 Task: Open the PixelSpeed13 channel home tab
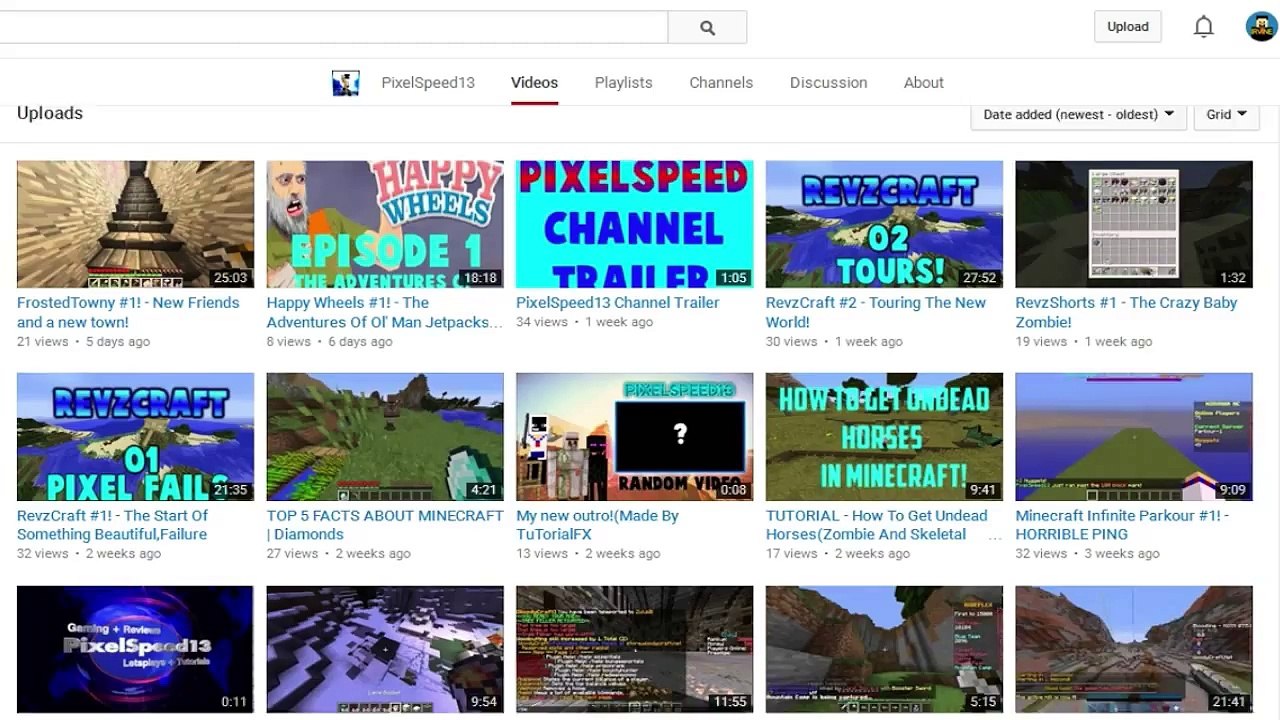(x=428, y=83)
